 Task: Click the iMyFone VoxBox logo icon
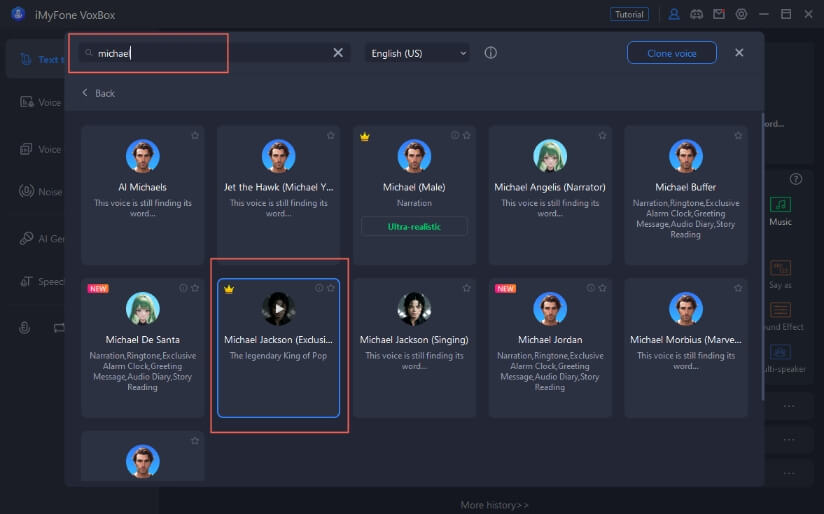click(x=18, y=14)
